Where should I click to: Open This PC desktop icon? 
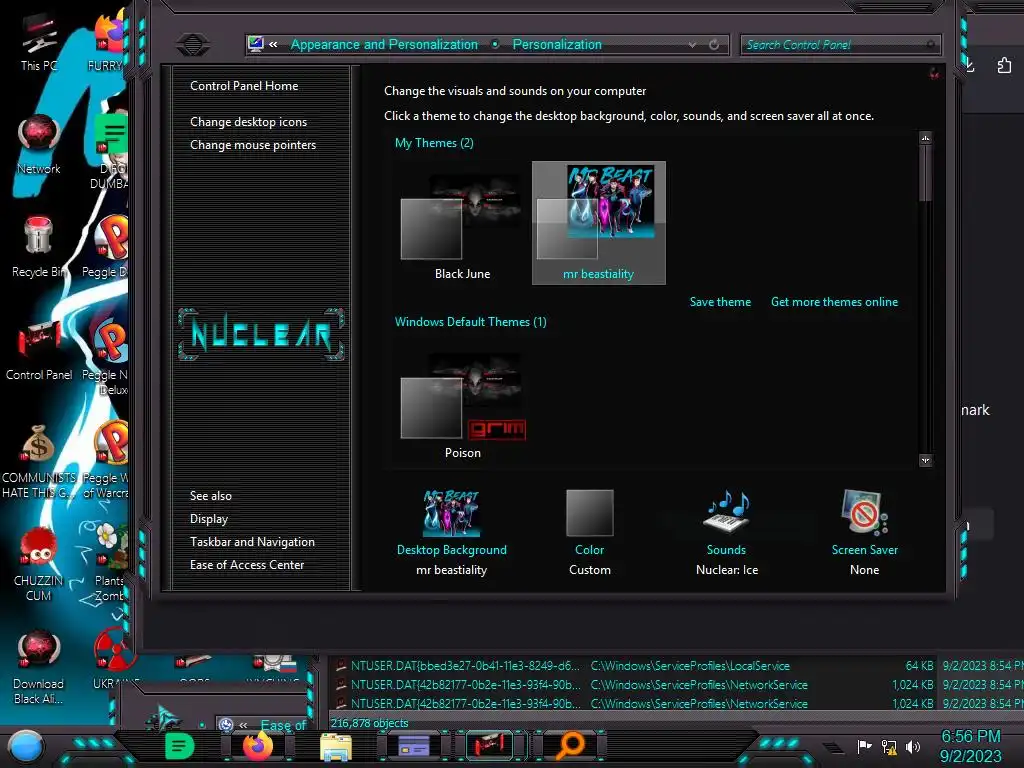(x=39, y=43)
